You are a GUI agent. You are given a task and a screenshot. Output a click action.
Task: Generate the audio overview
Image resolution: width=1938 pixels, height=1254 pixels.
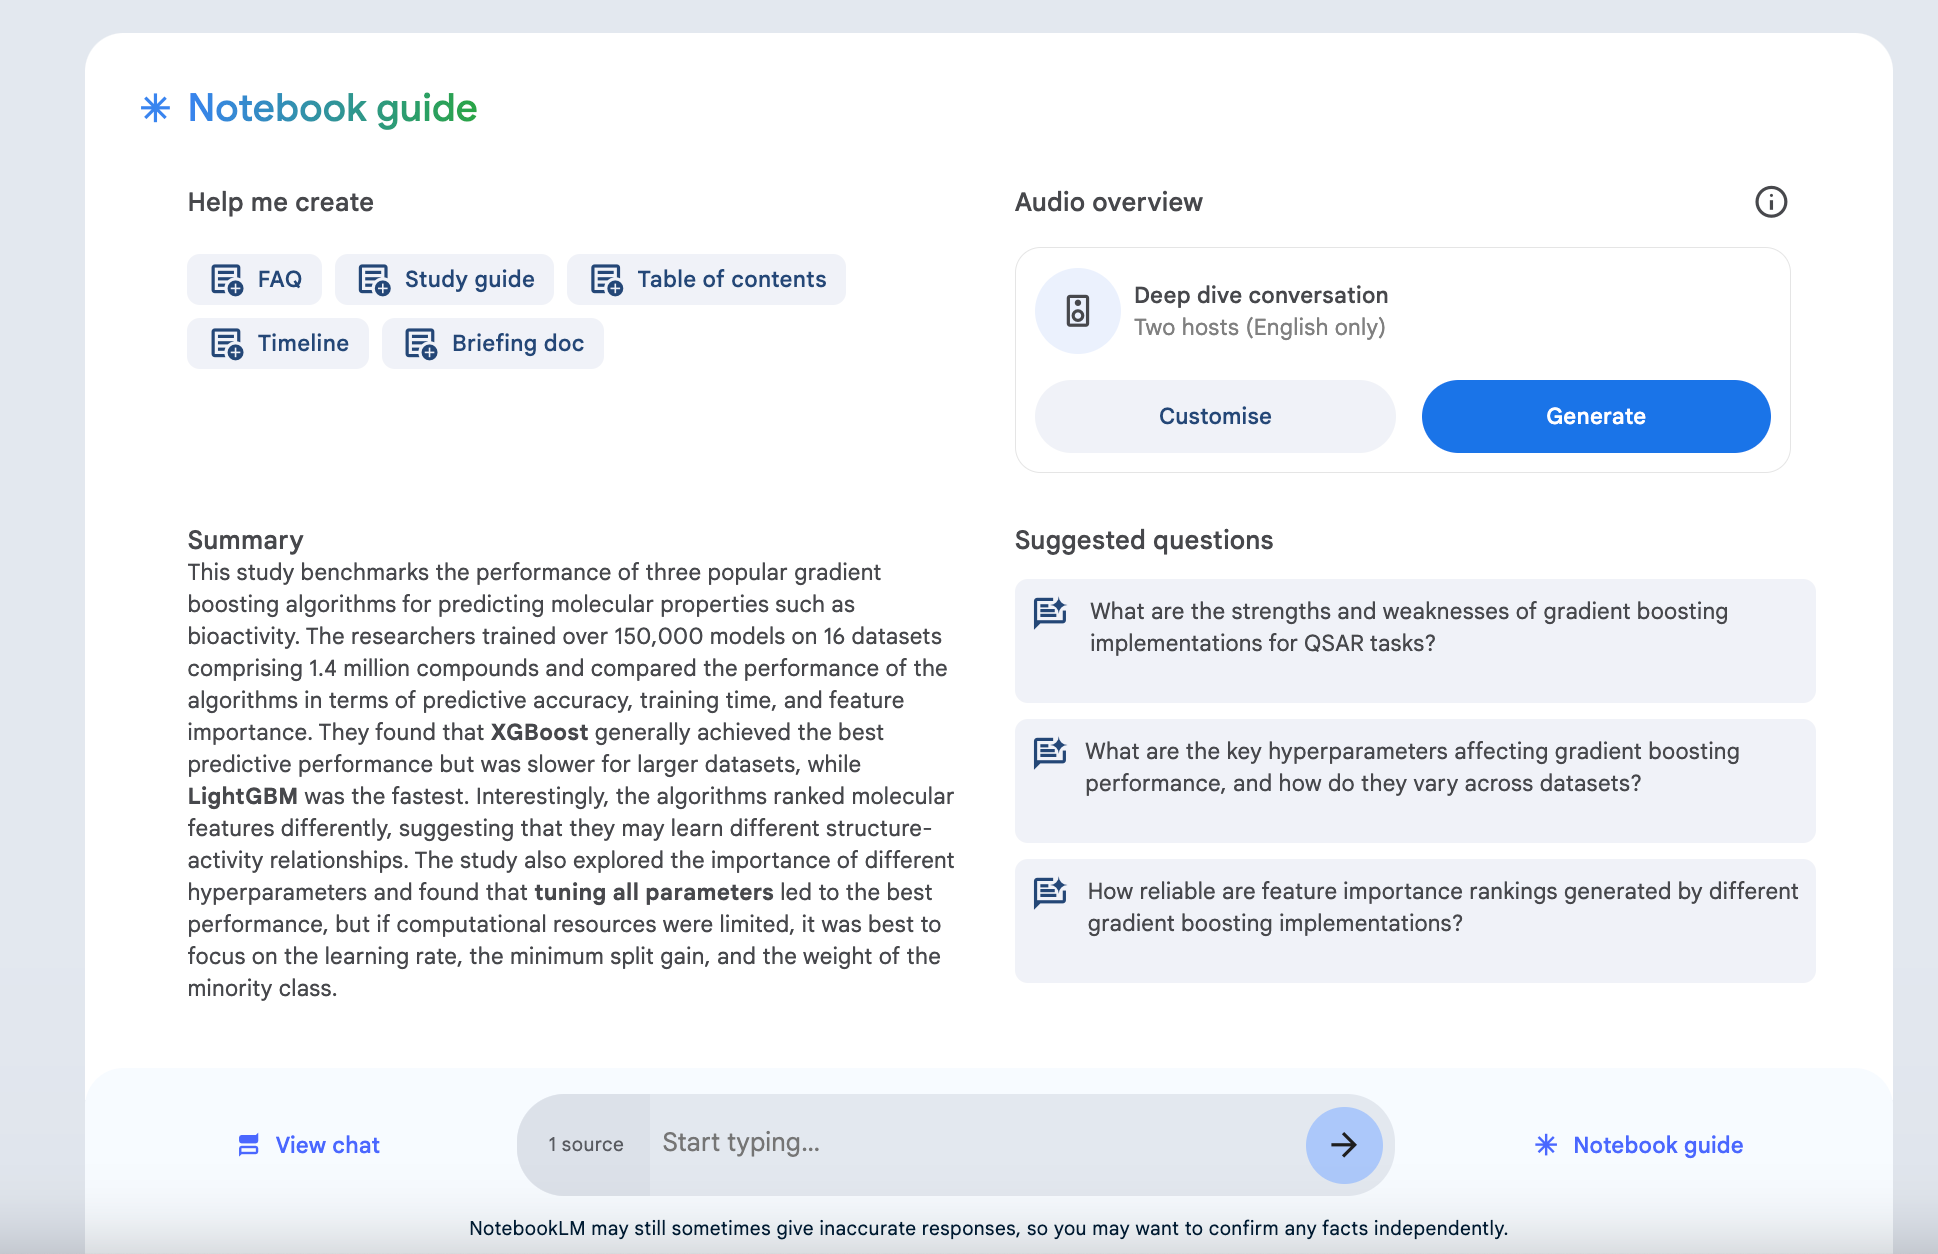click(1595, 416)
